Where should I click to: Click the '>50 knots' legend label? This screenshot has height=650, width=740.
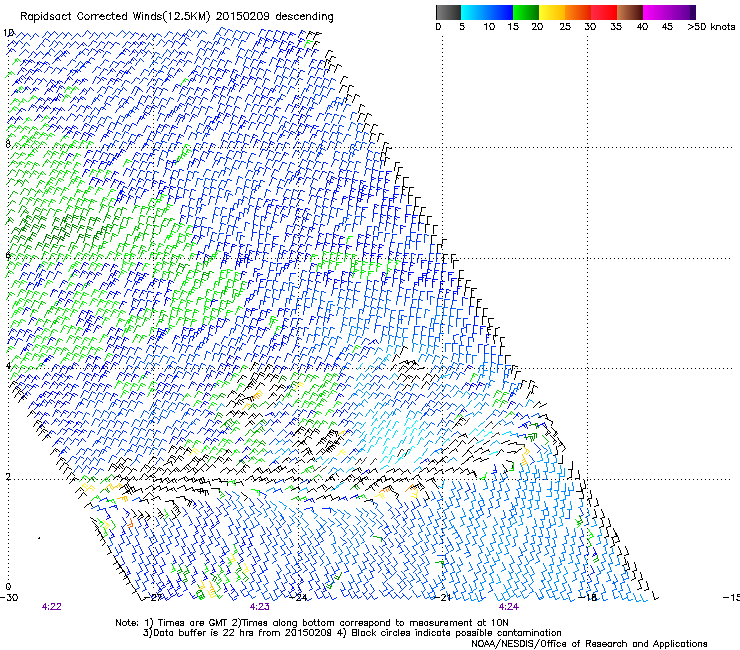pyautogui.click(x=711, y=27)
